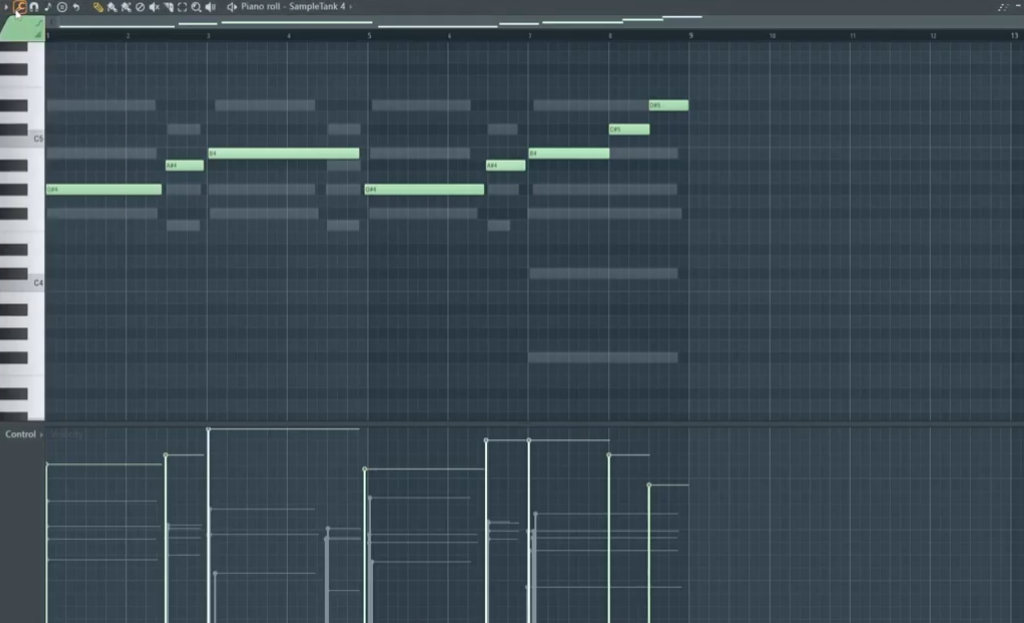Select the Paint drum sequence tool

click(126, 7)
